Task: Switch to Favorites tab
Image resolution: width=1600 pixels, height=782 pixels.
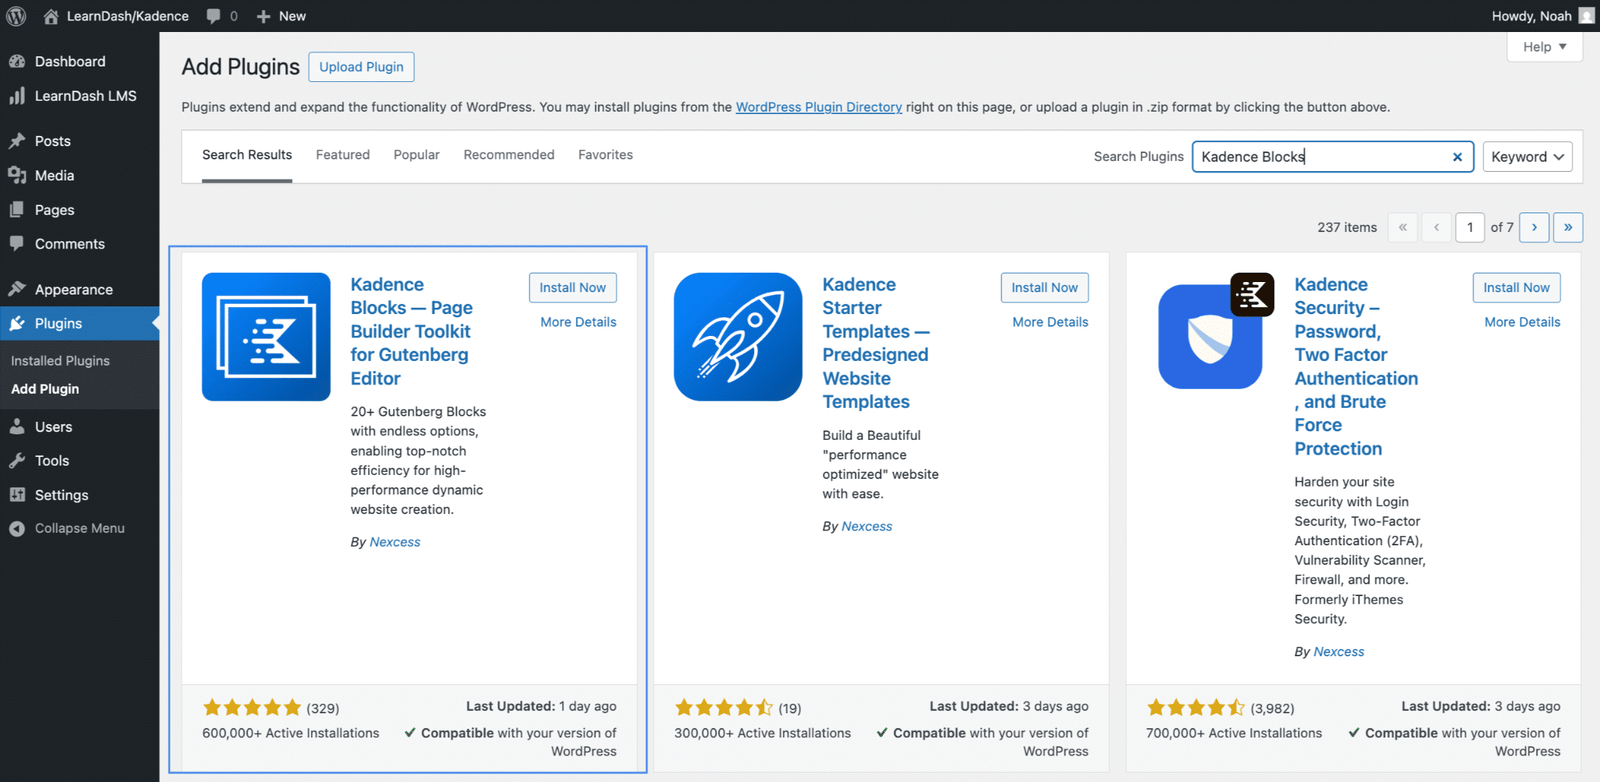Action: coord(605,155)
